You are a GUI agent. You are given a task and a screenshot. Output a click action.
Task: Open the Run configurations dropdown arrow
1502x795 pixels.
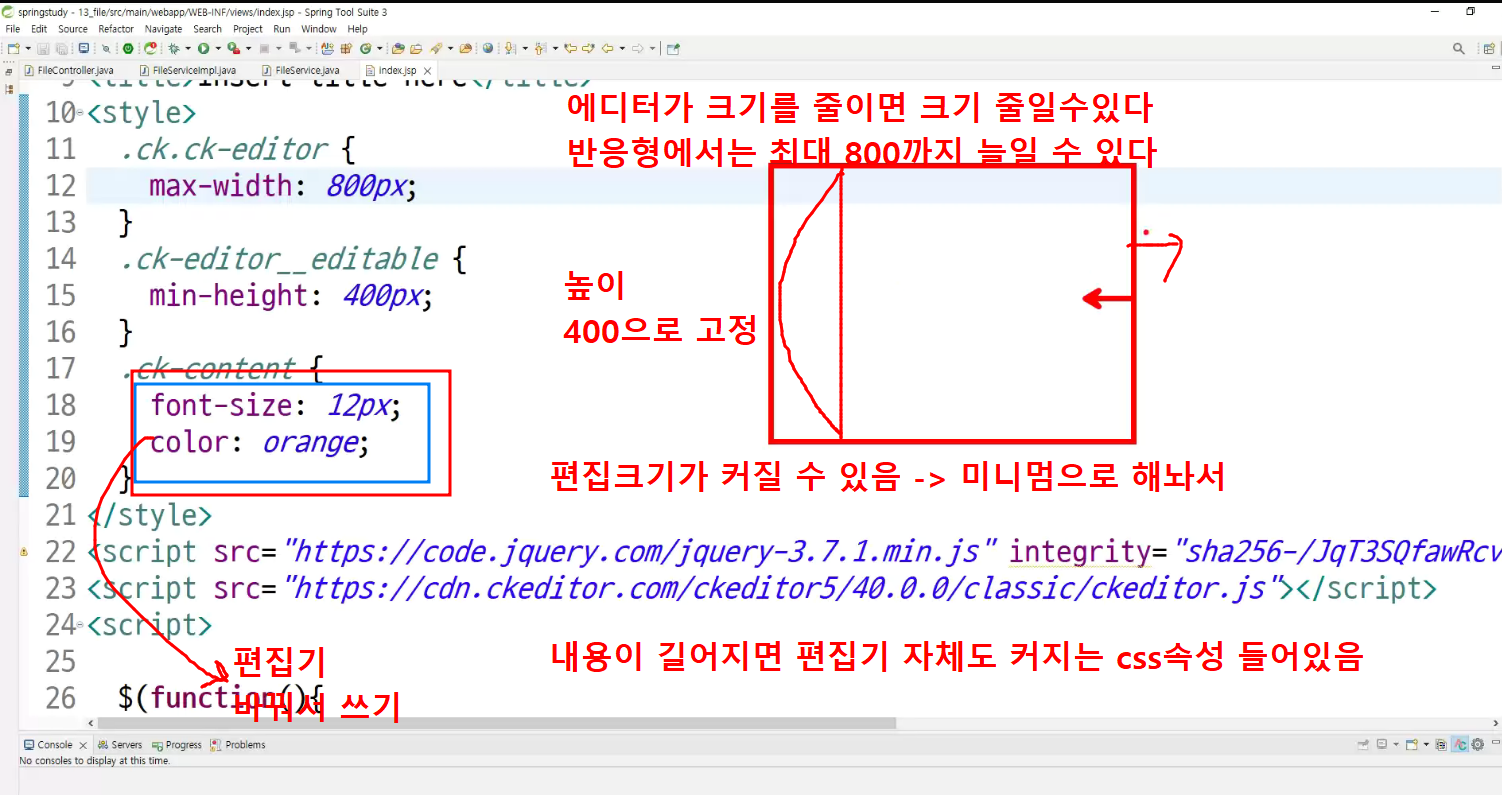pos(218,48)
